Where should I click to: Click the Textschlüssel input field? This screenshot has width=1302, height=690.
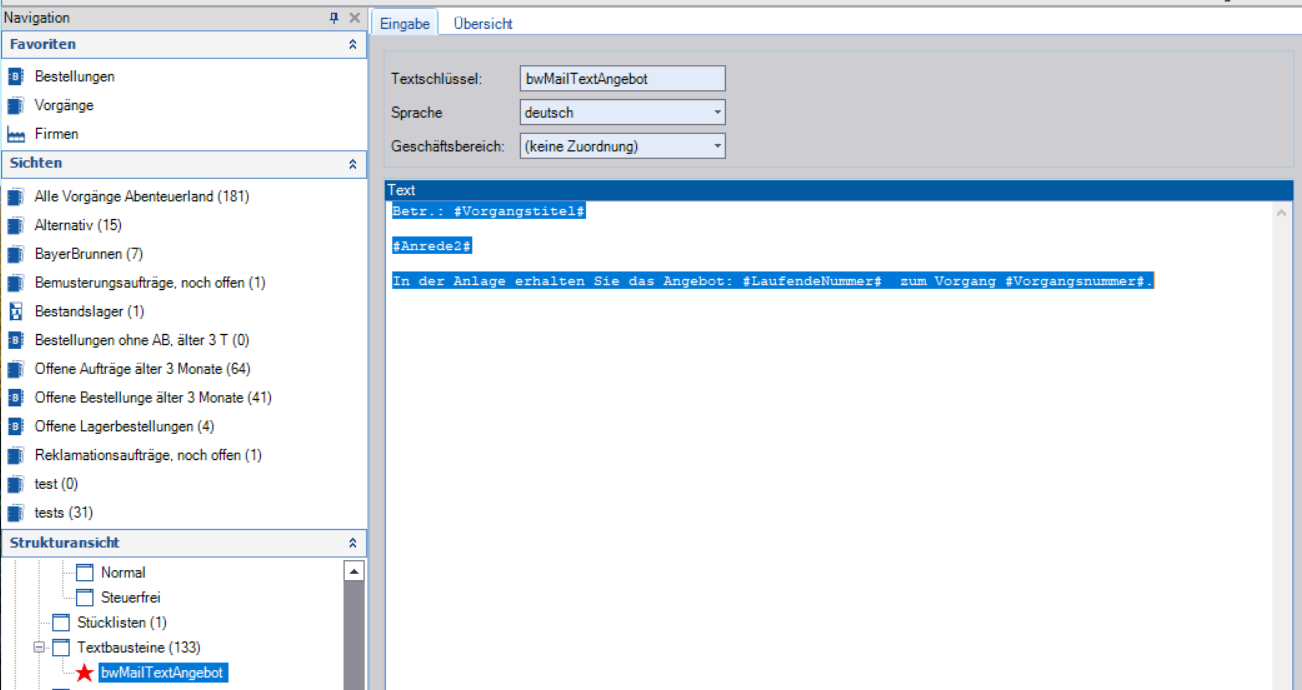pos(622,79)
